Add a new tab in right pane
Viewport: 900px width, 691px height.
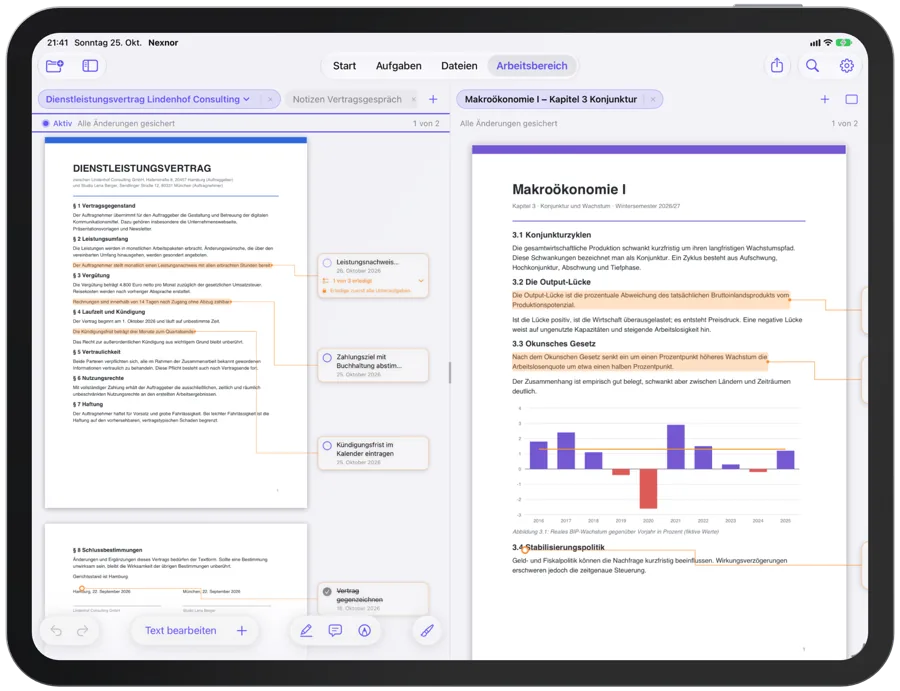click(825, 99)
